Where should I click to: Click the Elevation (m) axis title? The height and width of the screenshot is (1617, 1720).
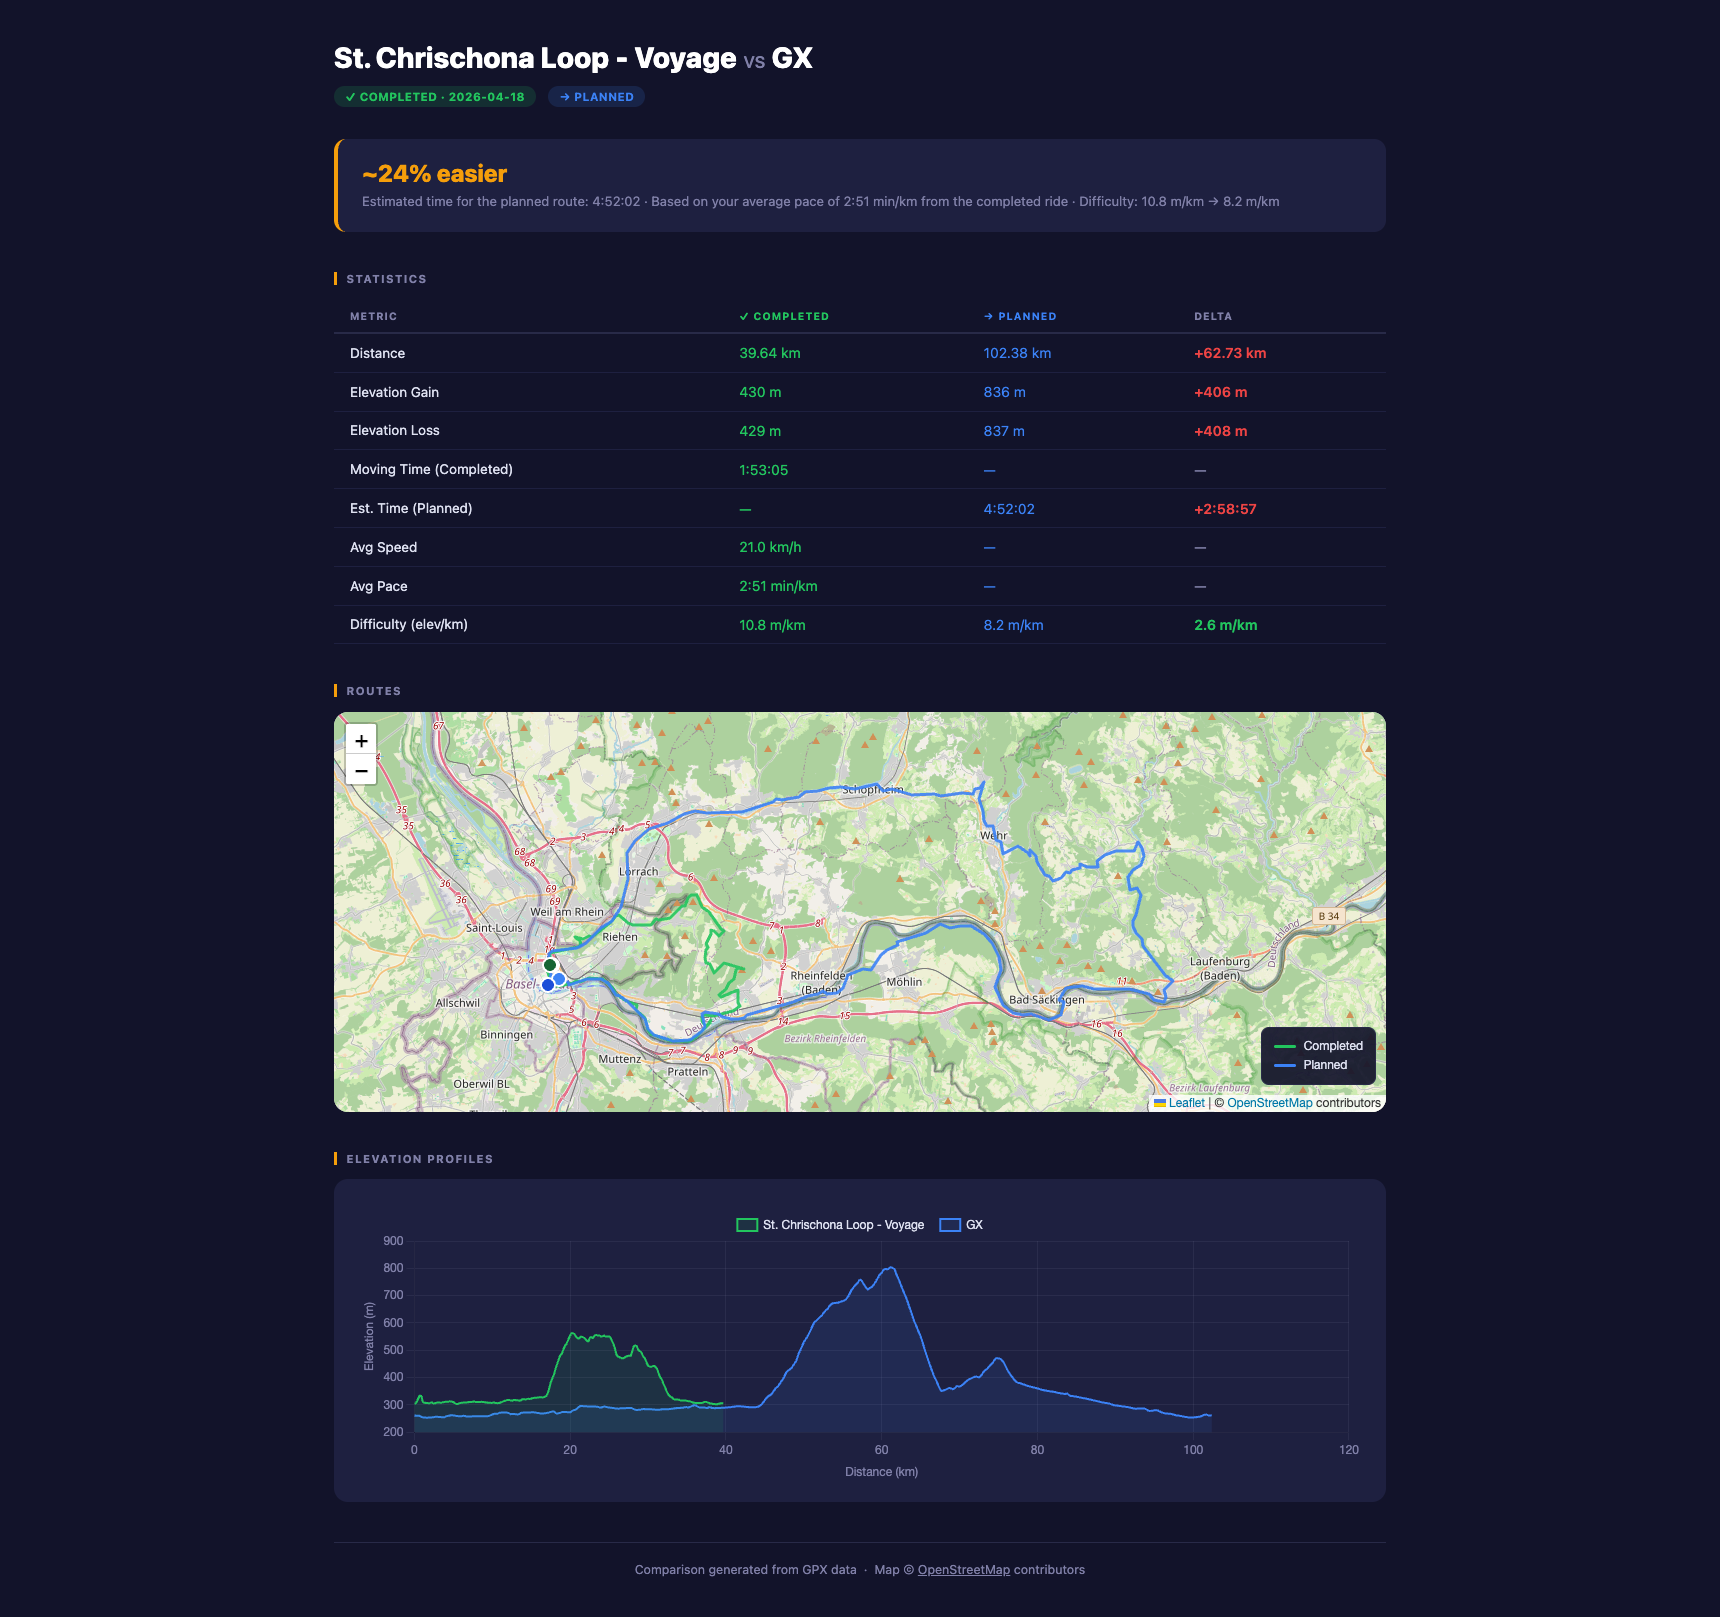point(369,1336)
